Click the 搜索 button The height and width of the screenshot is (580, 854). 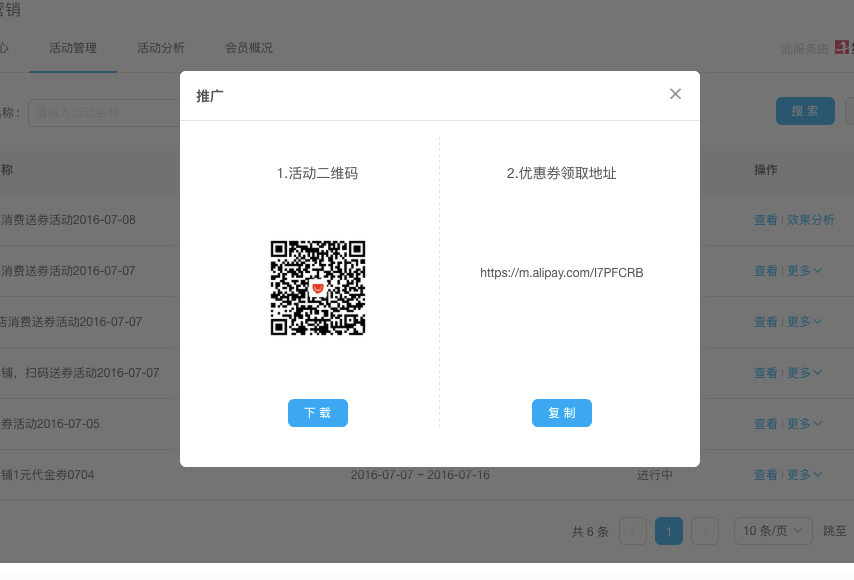805,111
